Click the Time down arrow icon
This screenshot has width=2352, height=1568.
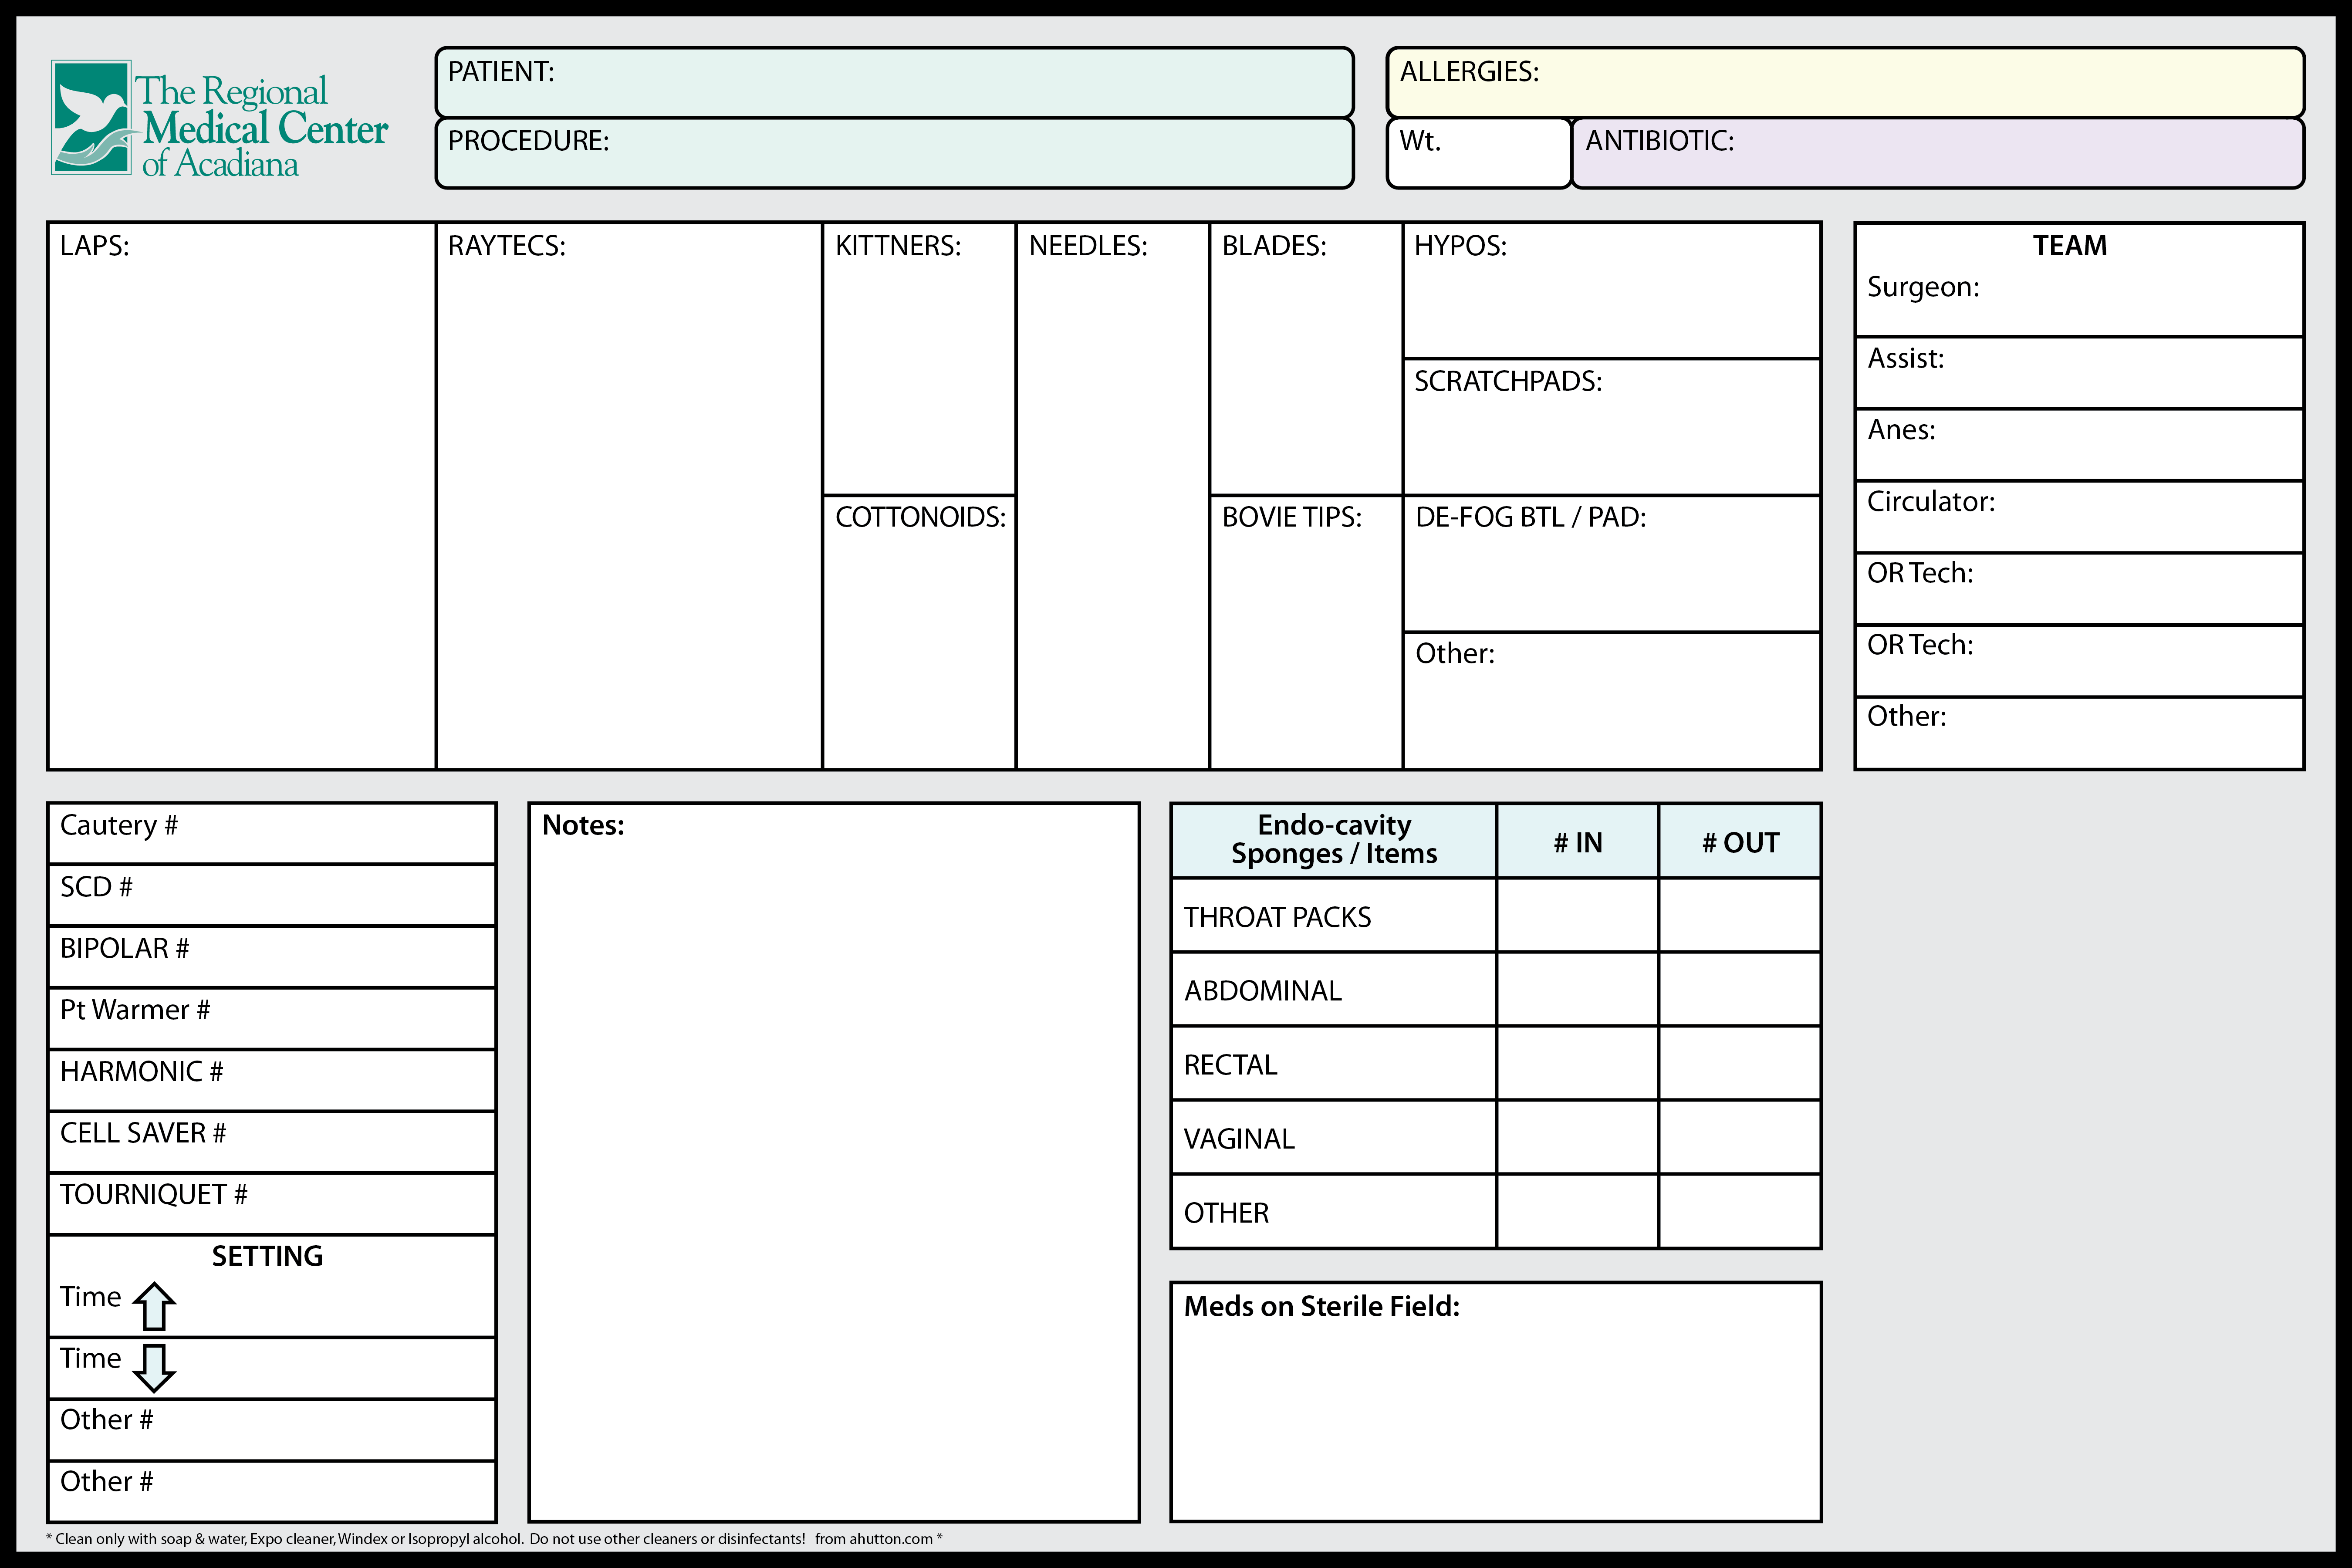tap(154, 1368)
